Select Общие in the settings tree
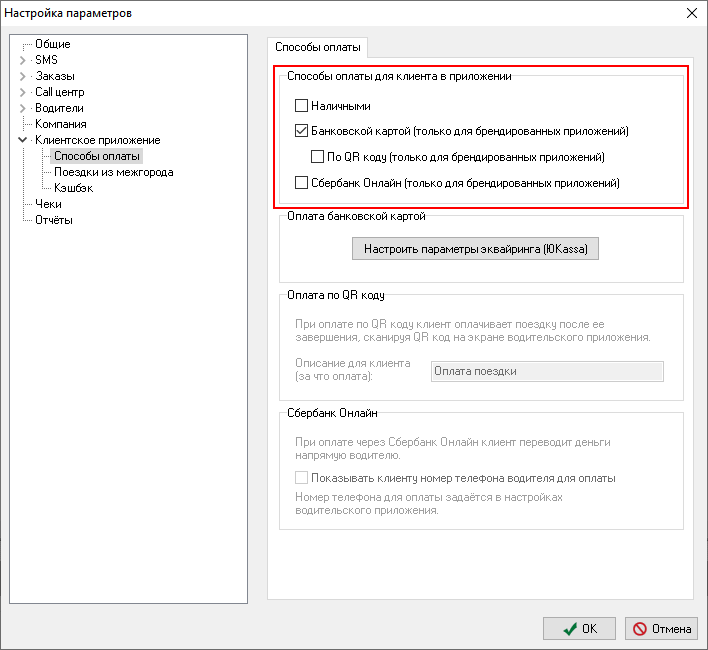This screenshot has width=708, height=650. click(x=52, y=44)
